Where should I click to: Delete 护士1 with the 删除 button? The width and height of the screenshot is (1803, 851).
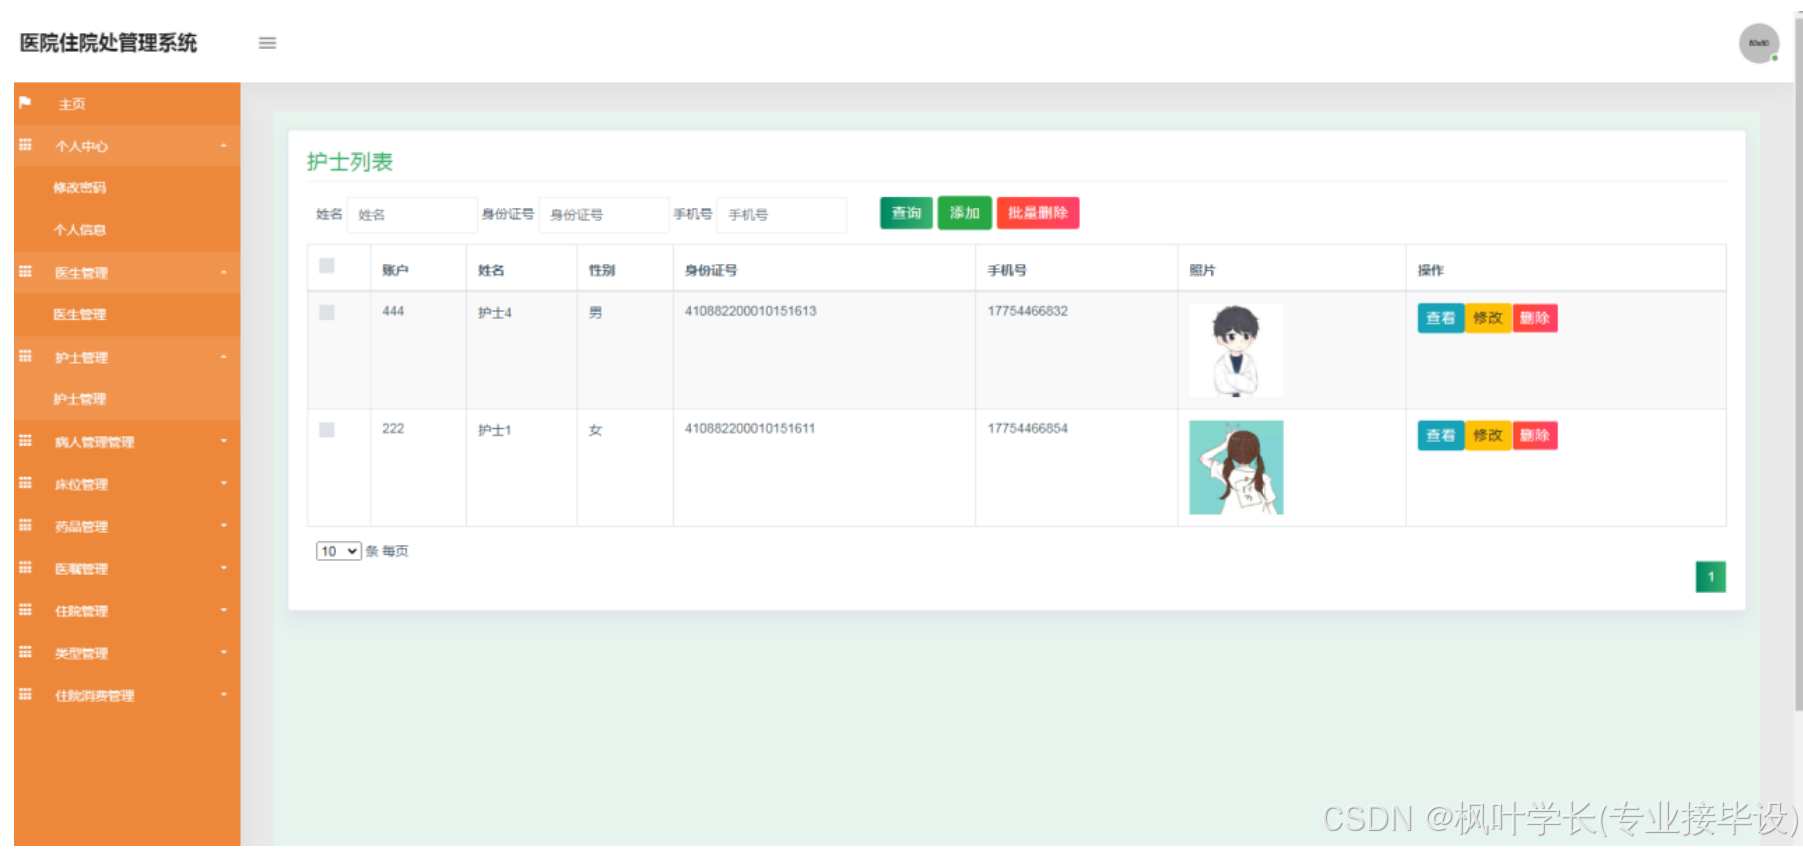point(1535,435)
